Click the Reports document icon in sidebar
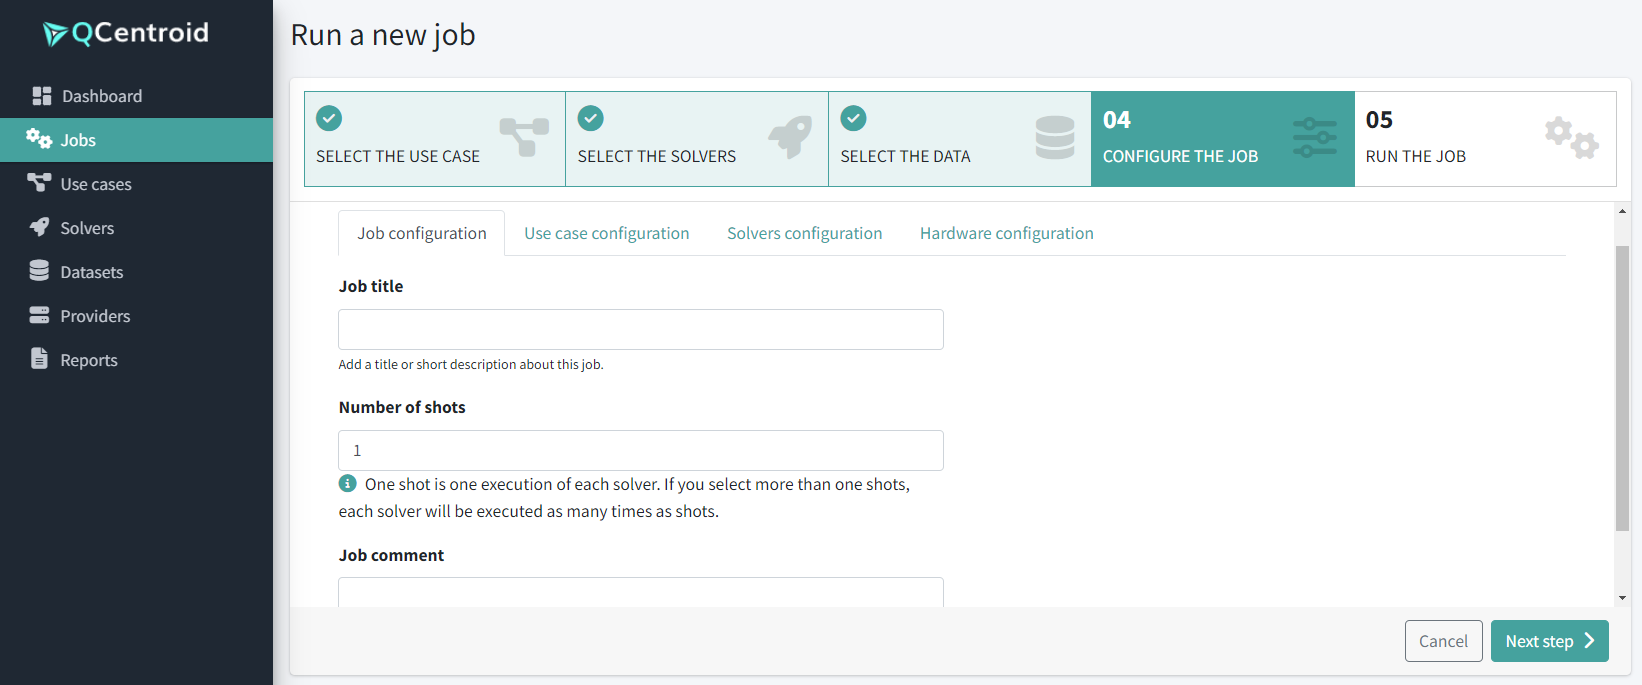Image resolution: width=1642 pixels, height=685 pixels. (x=39, y=359)
